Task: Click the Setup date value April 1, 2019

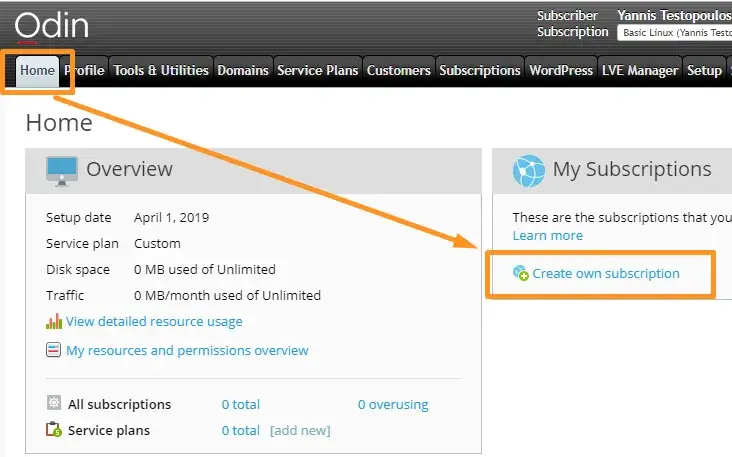Action: coord(171,218)
